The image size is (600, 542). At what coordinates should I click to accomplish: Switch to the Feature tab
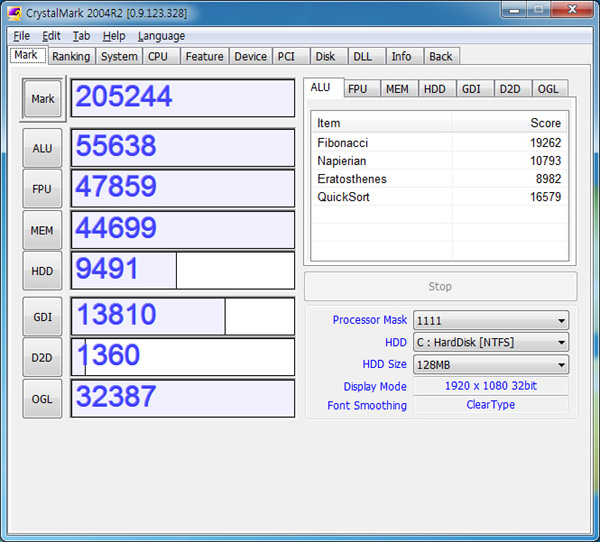204,56
